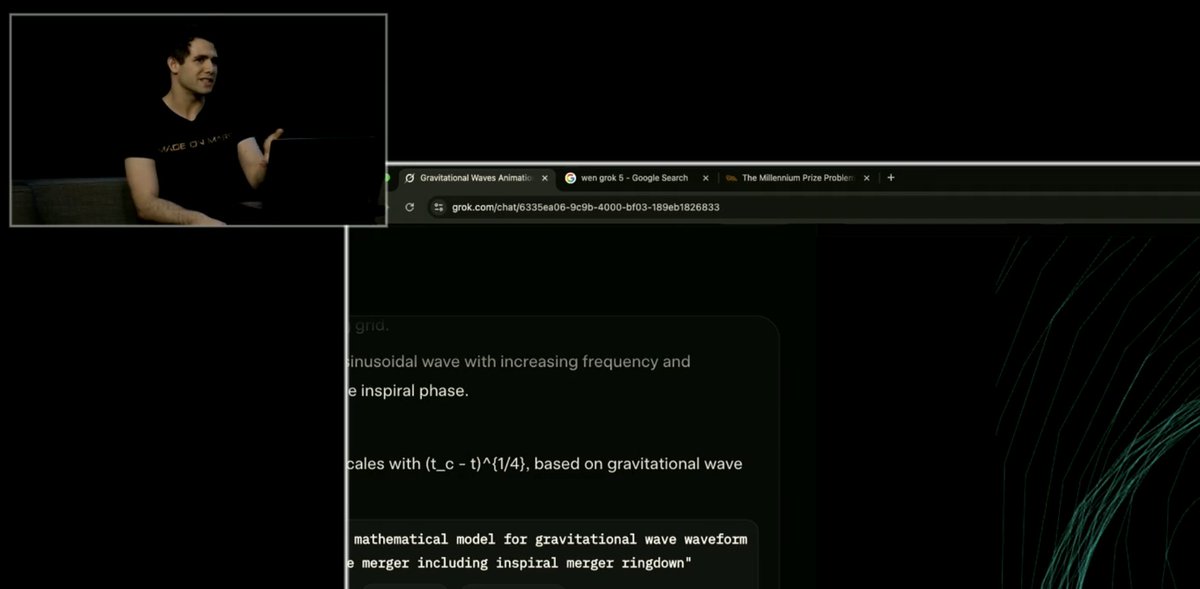Click the line 'sinusoidal wave with increasing frequency and'

(519, 361)
